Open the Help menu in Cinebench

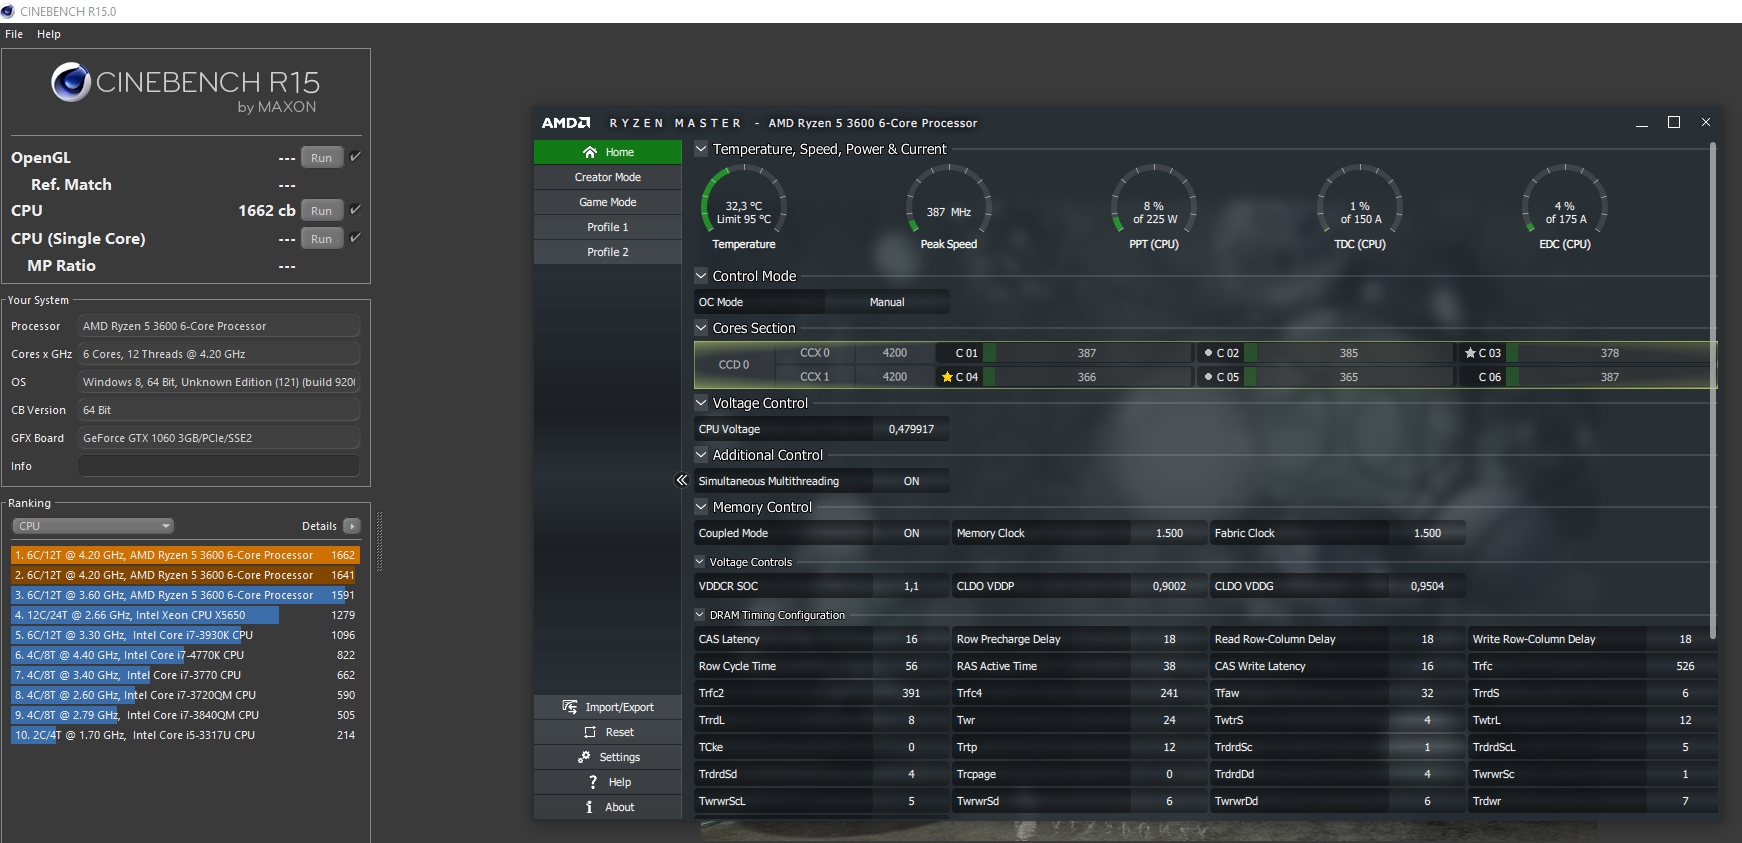(49, 34)
